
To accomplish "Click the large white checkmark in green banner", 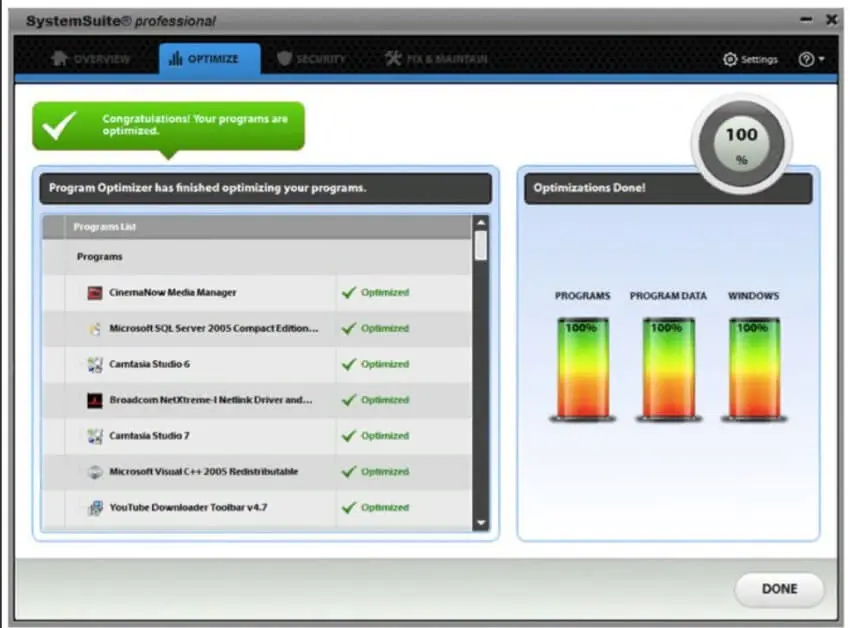I will 60,125.
